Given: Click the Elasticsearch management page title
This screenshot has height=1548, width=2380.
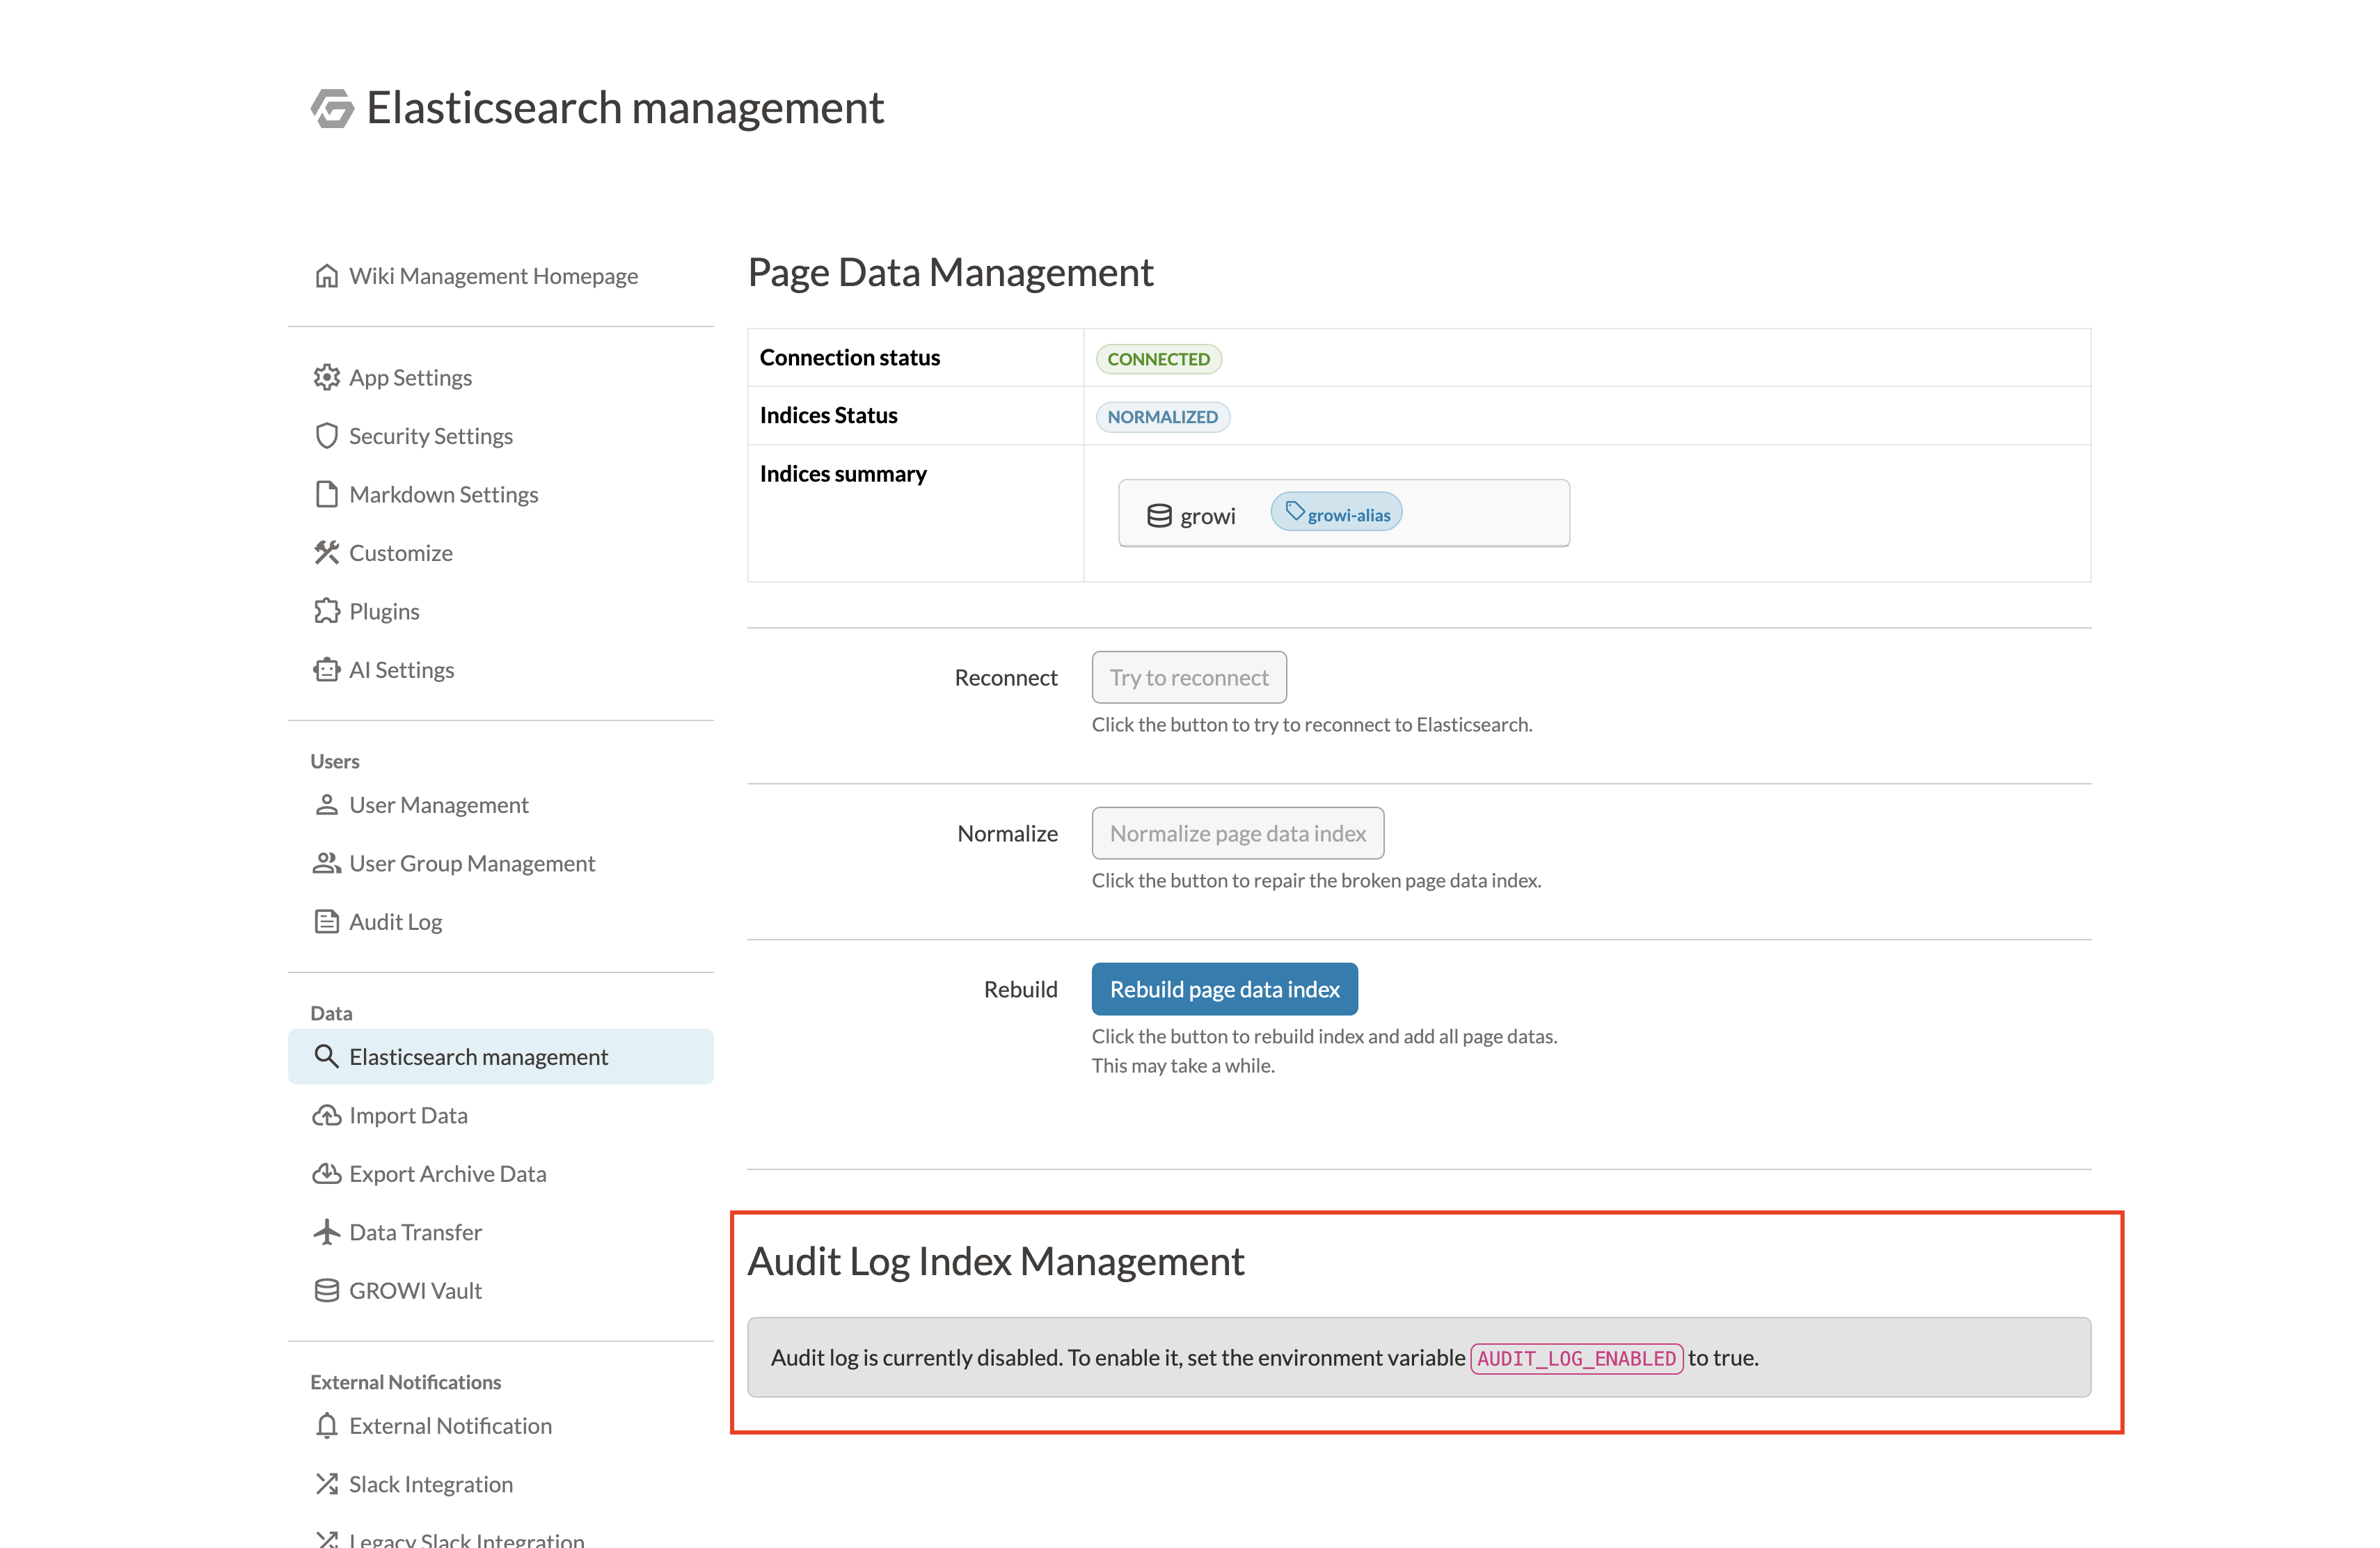Looking at the screenshot, I should click(x=625, y=108).
